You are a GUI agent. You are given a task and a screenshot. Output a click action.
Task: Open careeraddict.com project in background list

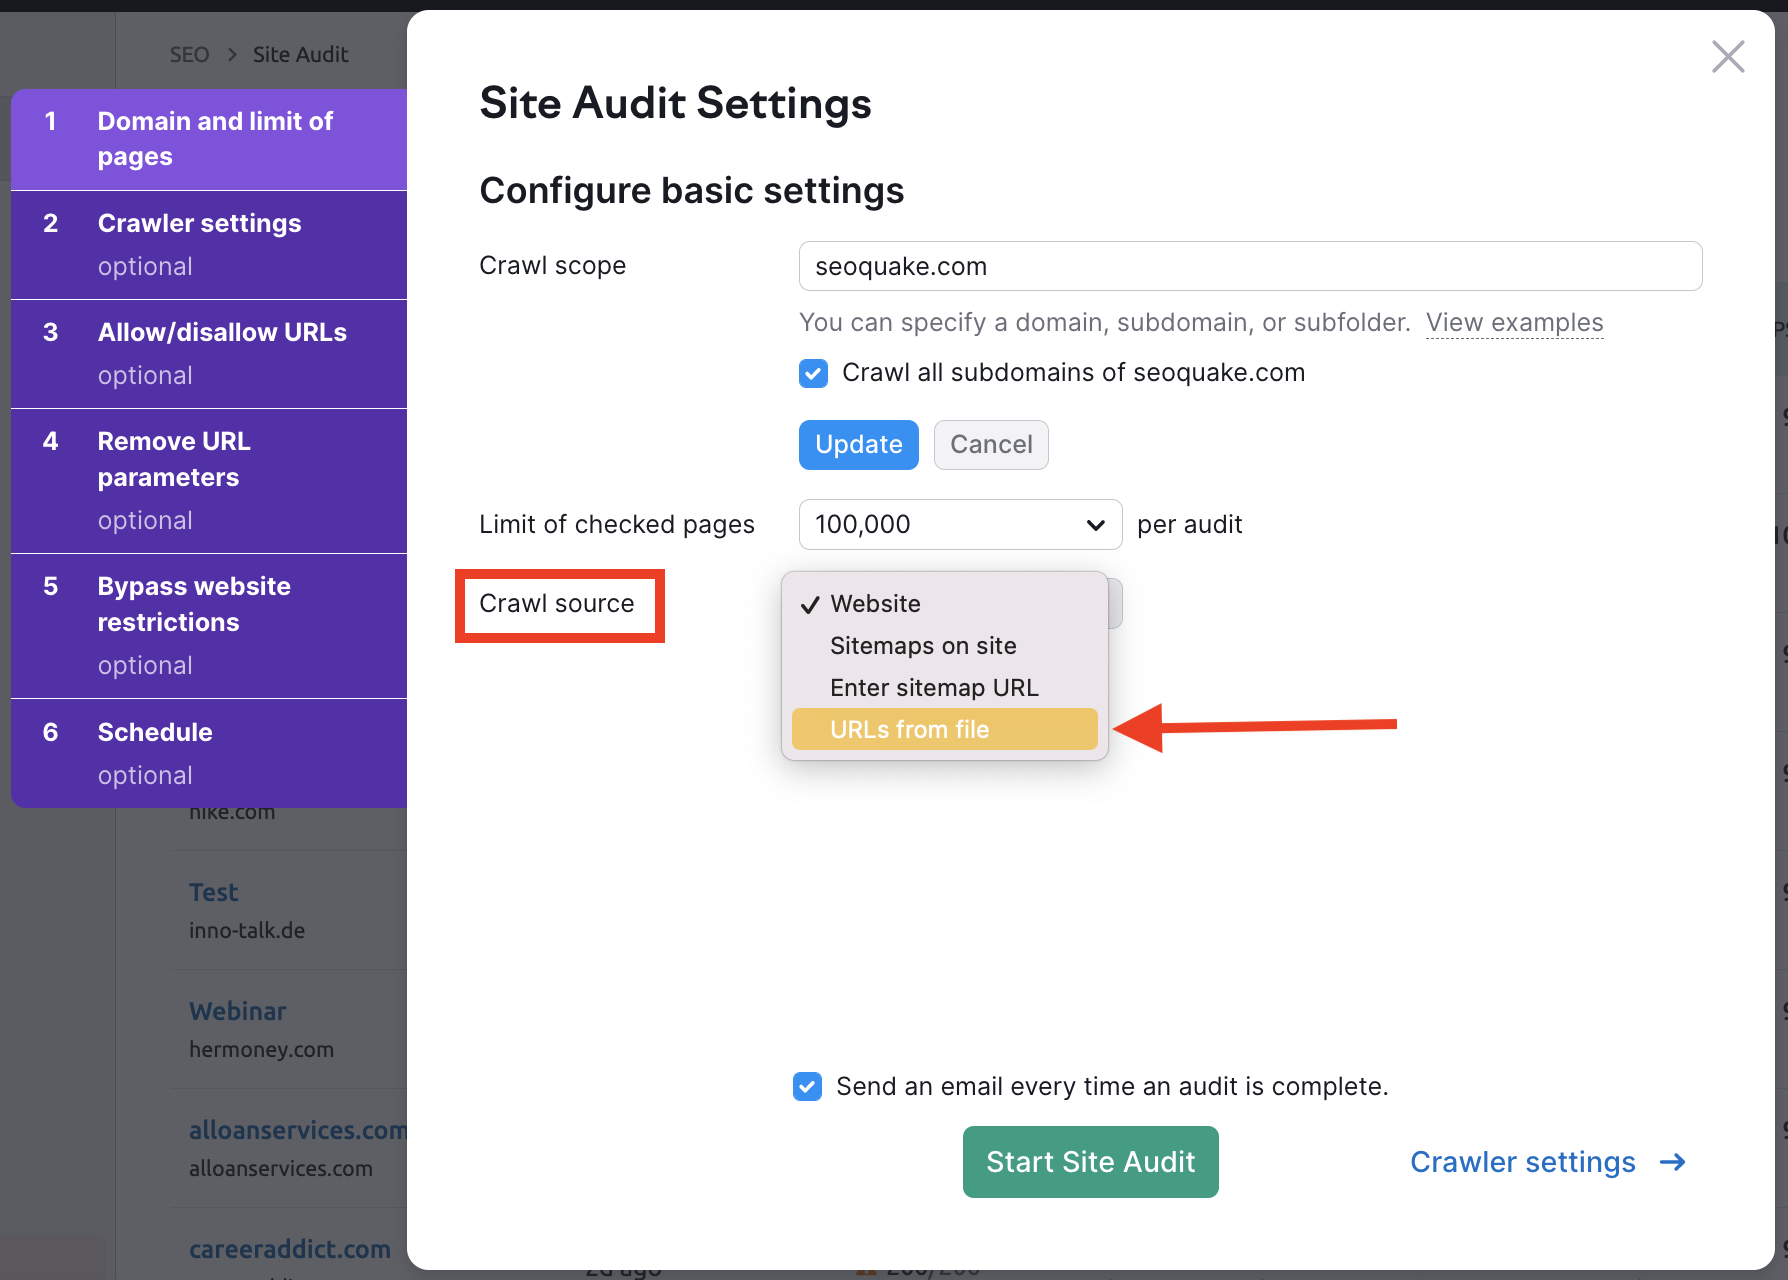pos(290,1249)
